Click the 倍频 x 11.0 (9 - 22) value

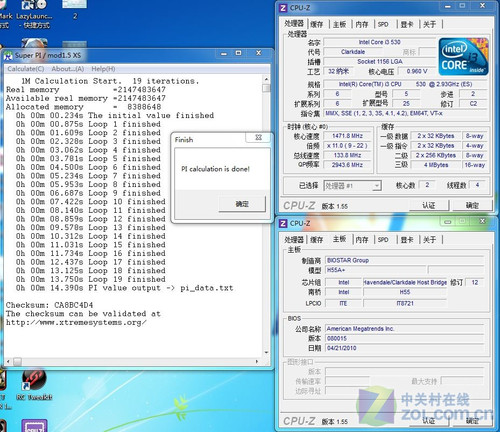(347, 146)
